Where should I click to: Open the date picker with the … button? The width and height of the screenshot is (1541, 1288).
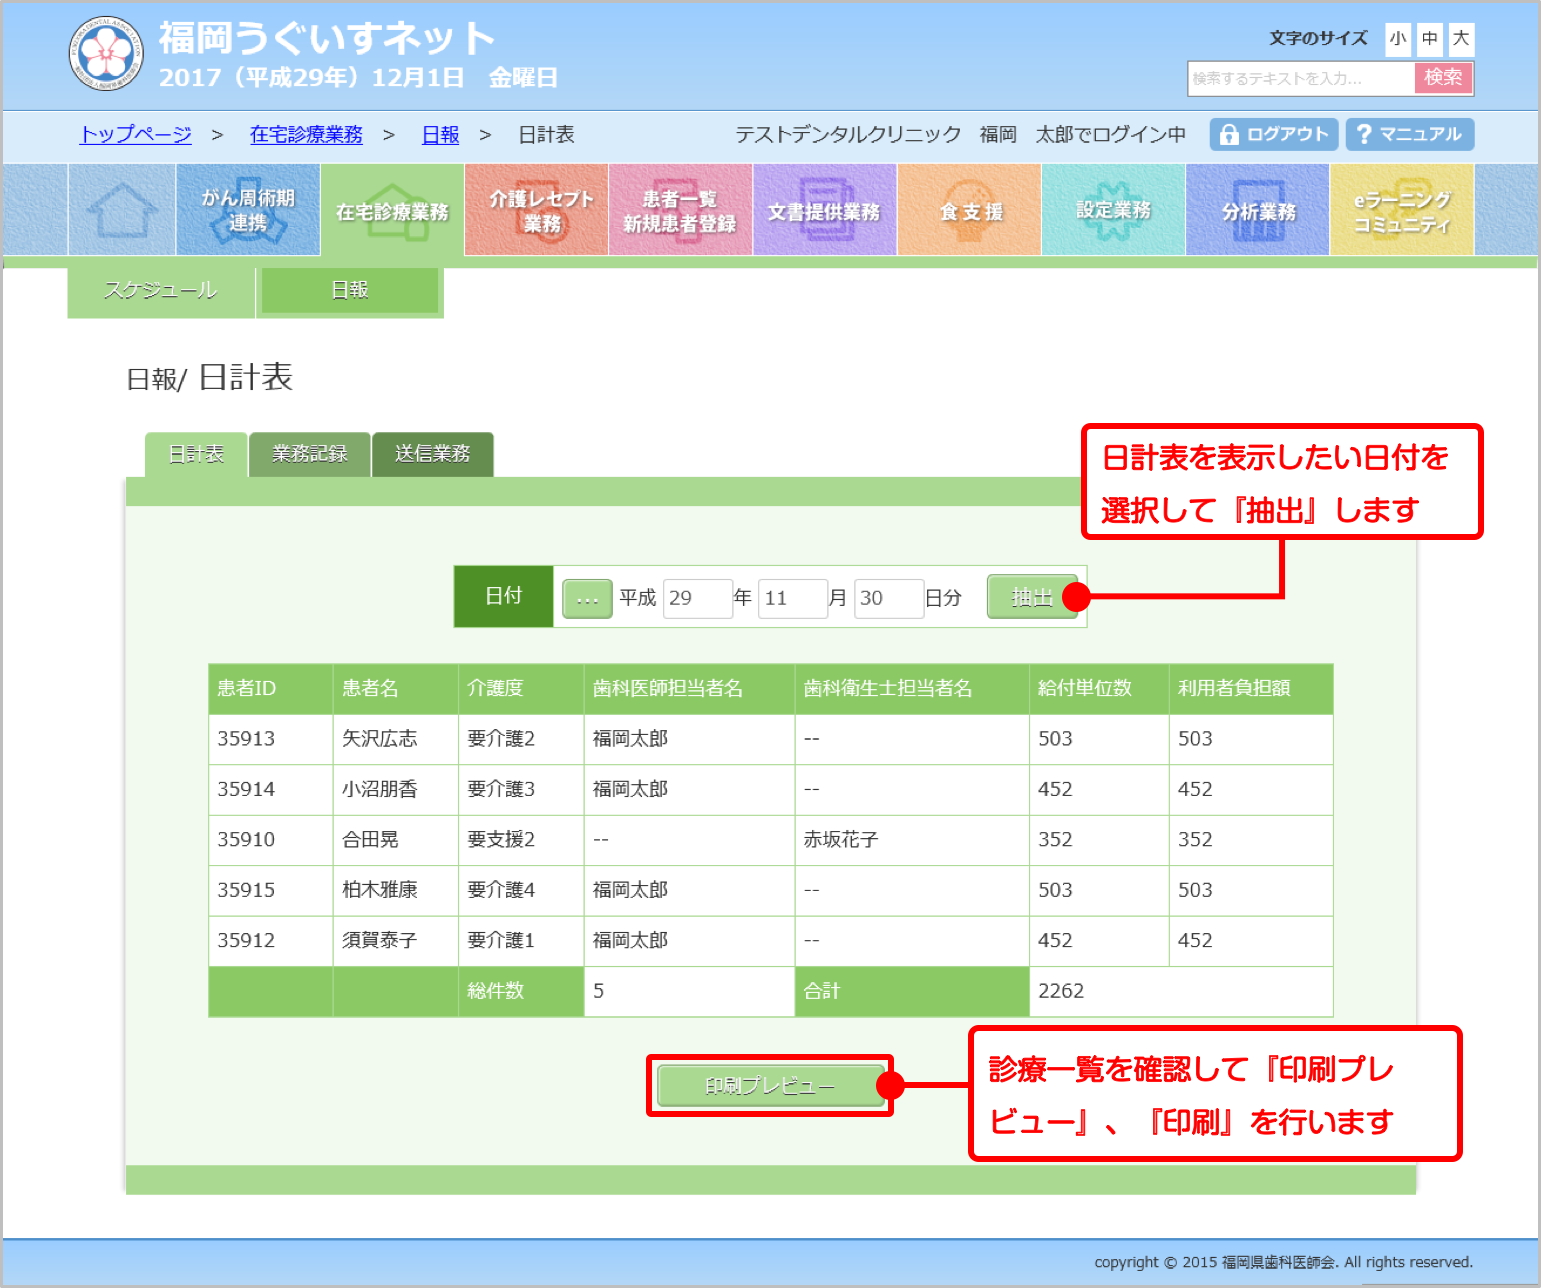pos(587,599)
